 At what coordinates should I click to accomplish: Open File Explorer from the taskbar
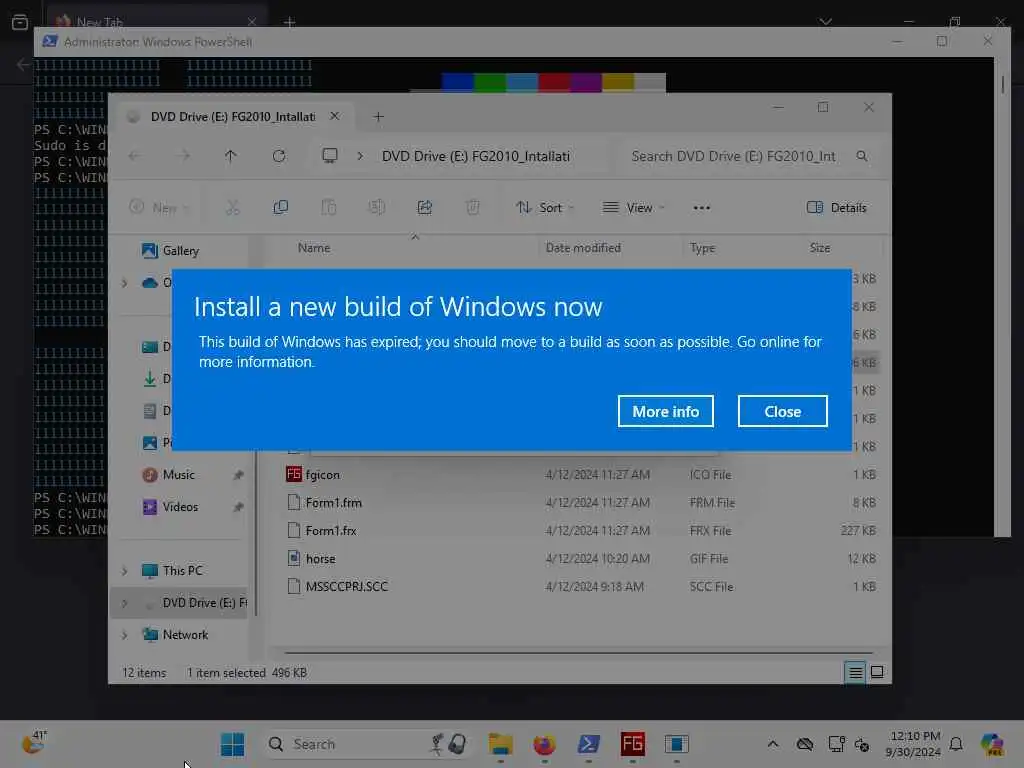(500, 744)
